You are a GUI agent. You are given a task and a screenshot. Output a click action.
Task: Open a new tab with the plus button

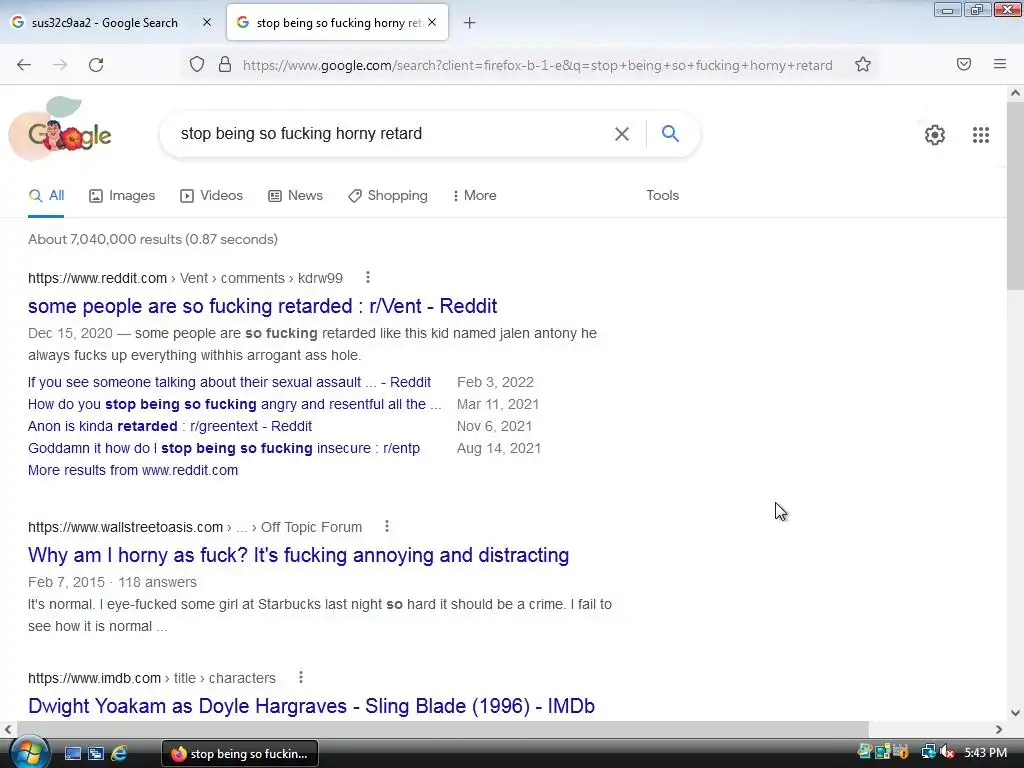click(x=470, y=23)
